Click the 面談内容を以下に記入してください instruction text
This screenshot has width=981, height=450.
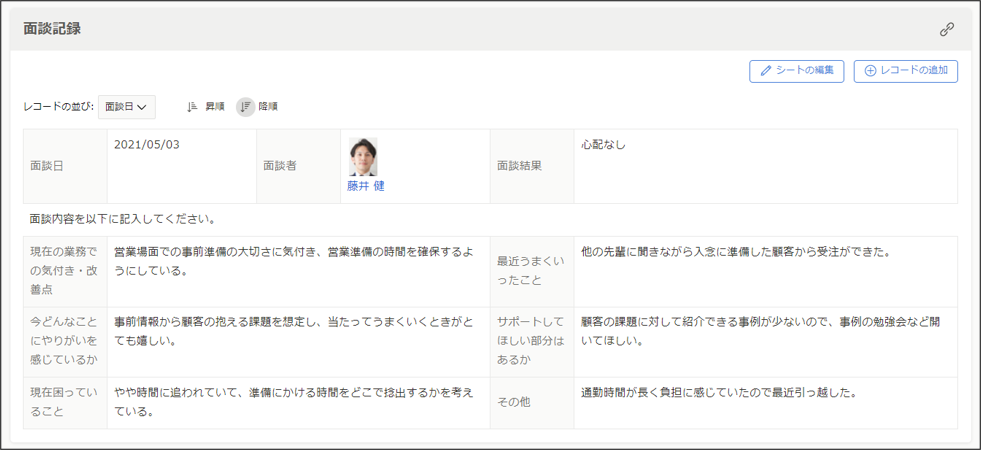point(123,220)
